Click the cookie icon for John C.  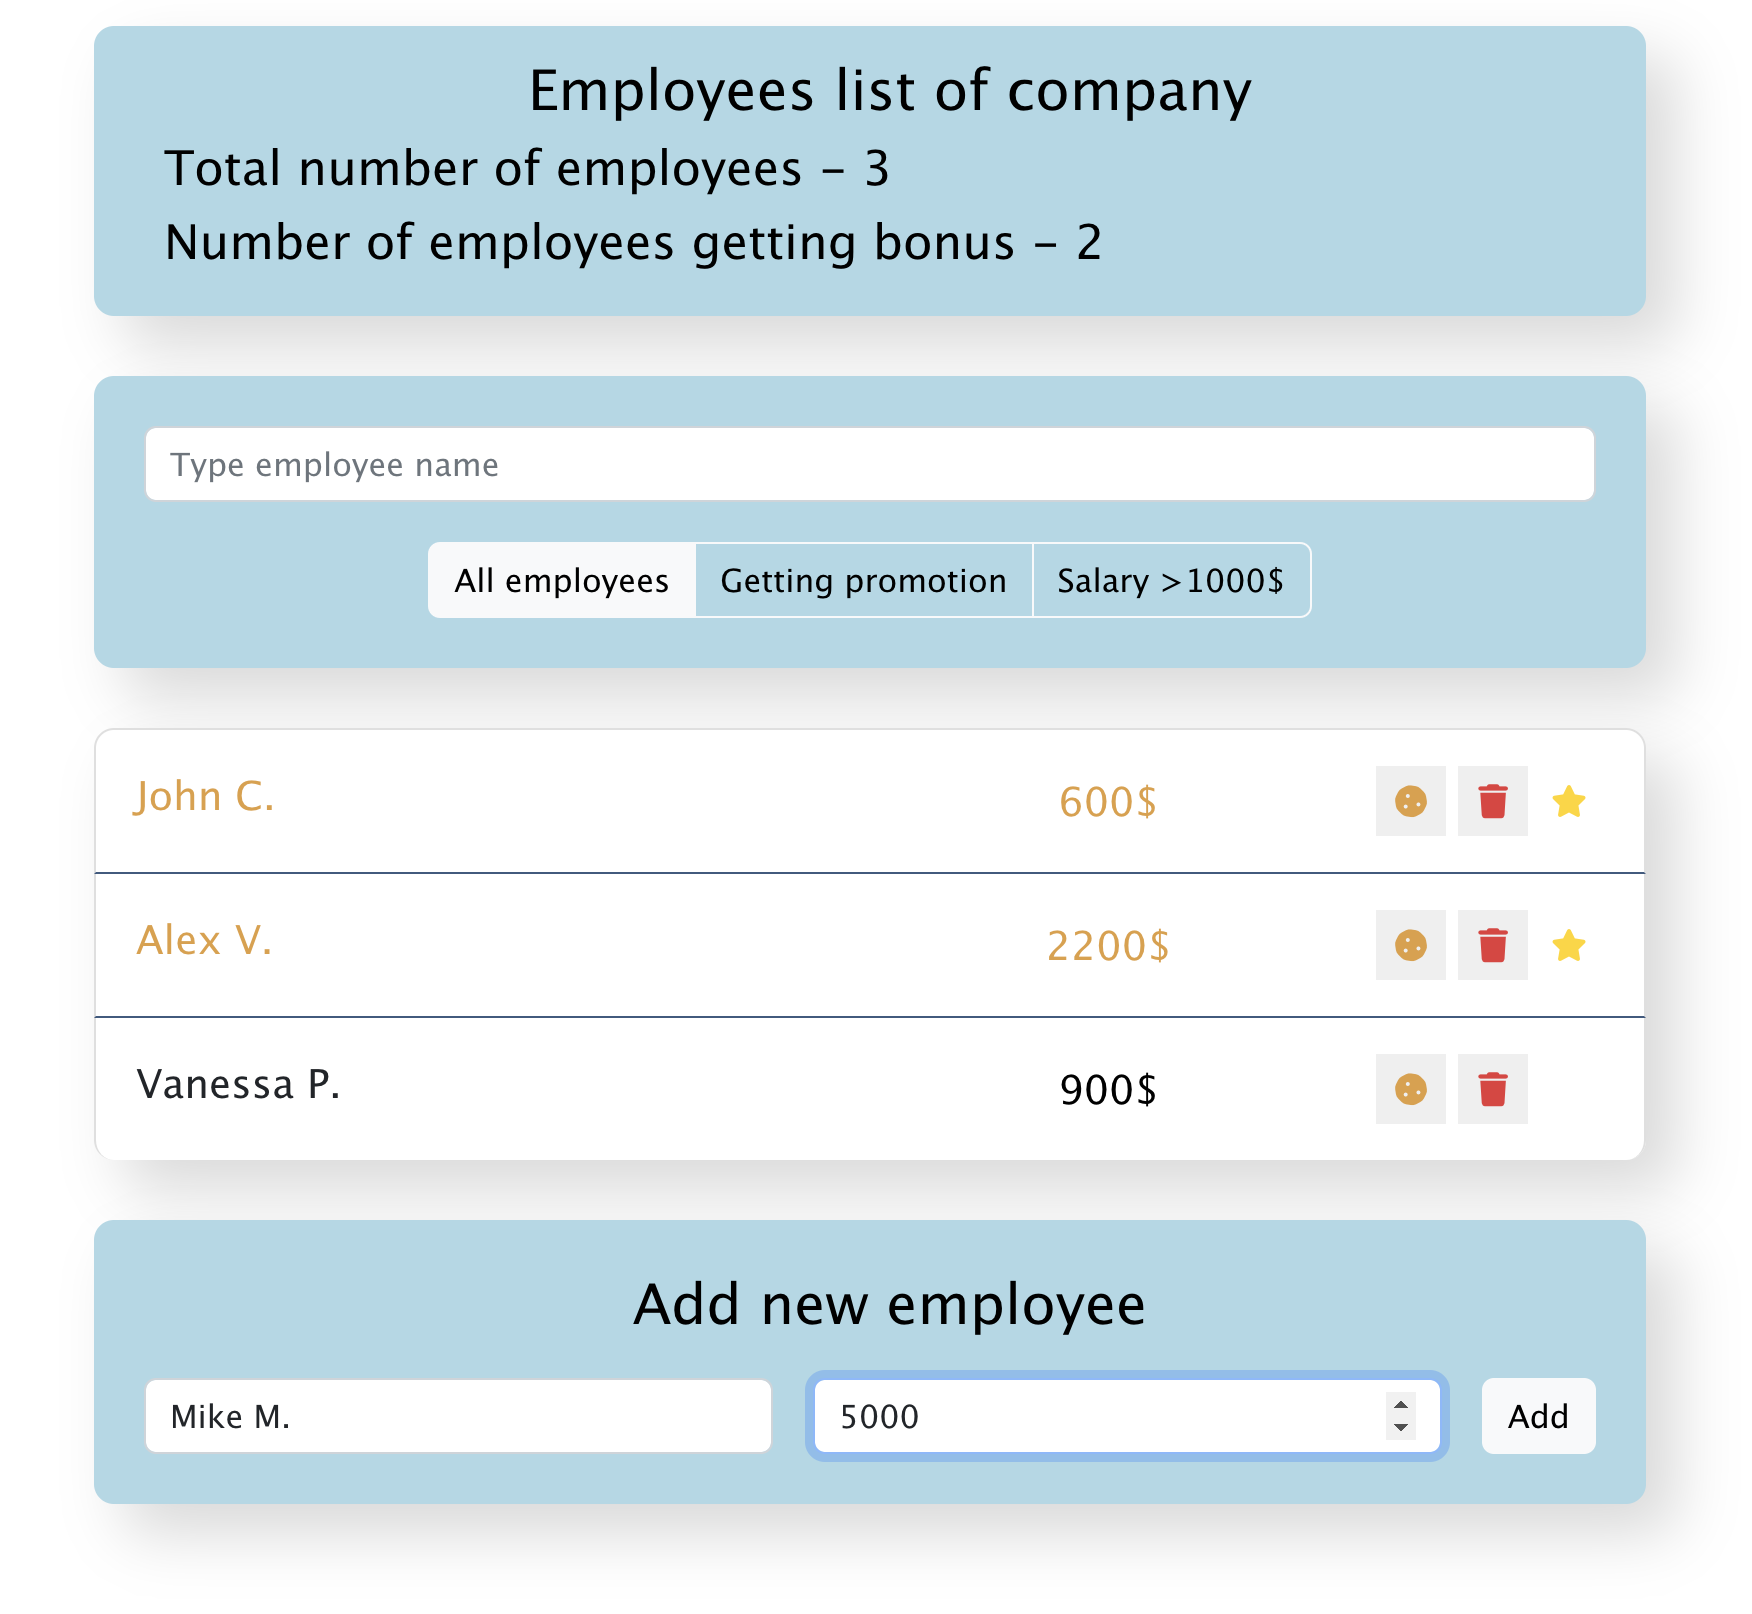coord(1410,801)
